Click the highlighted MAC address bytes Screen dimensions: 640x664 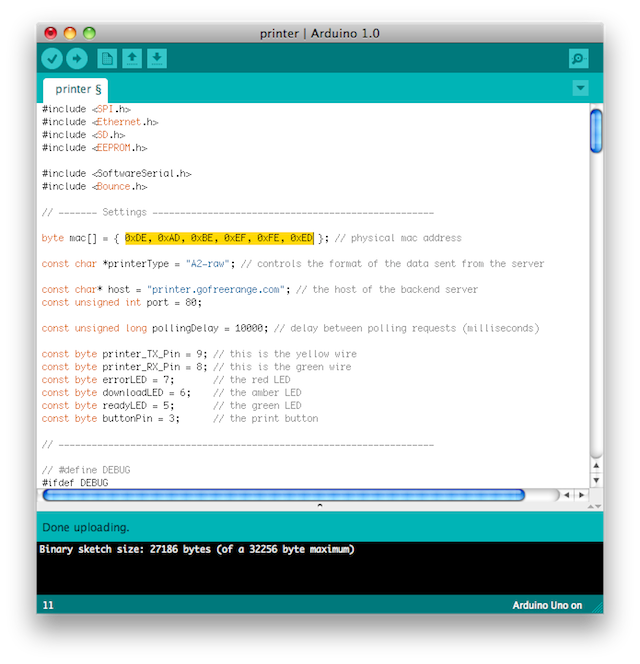tap(219, 238)
